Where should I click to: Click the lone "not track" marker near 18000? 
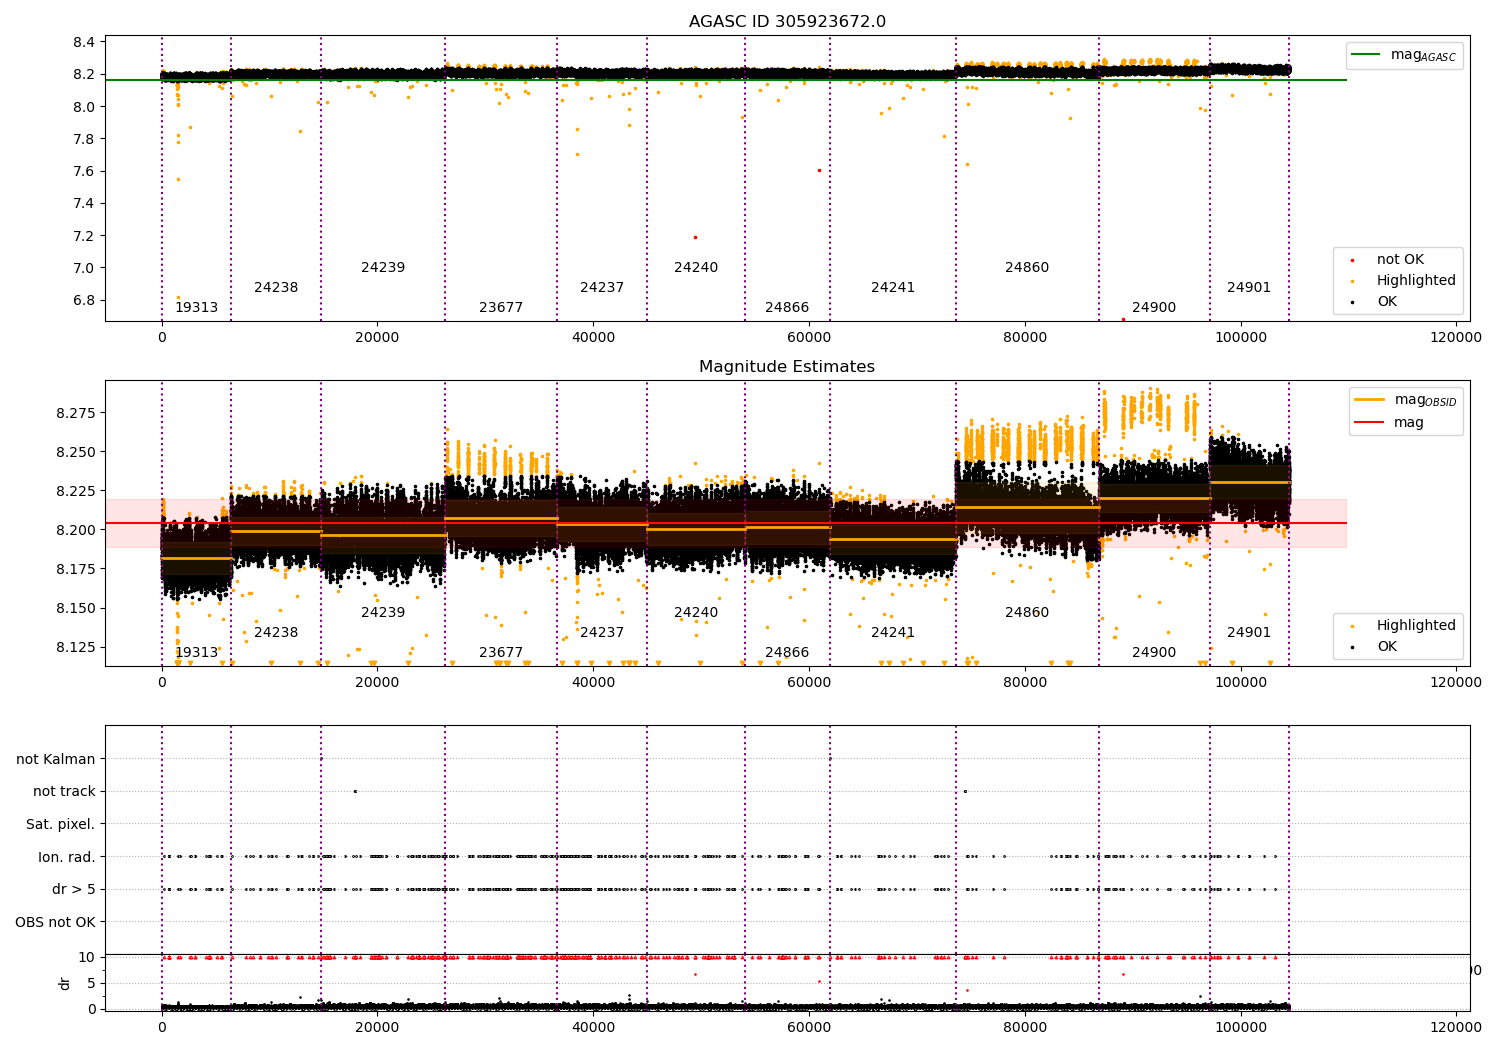355,791
